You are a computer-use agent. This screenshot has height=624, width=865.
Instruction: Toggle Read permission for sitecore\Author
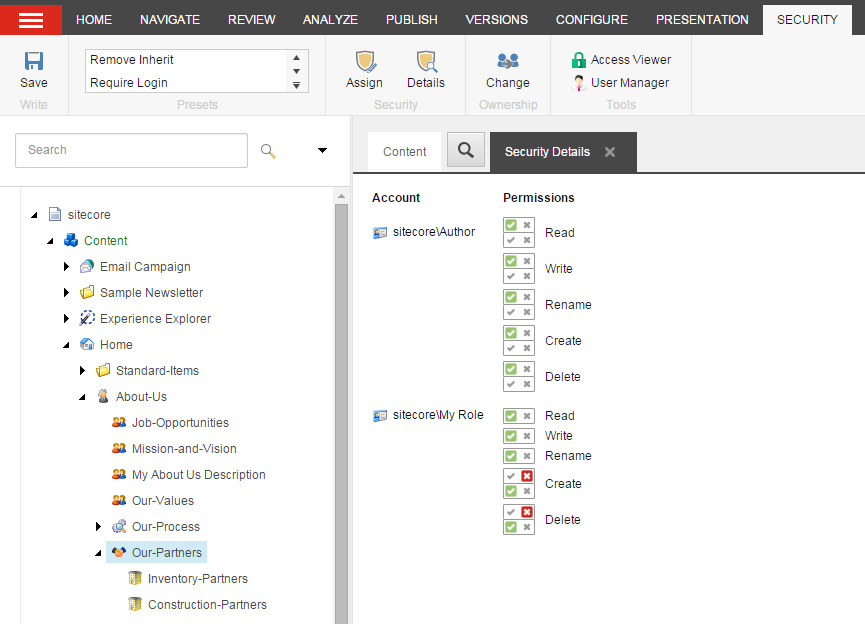[519, 233]
